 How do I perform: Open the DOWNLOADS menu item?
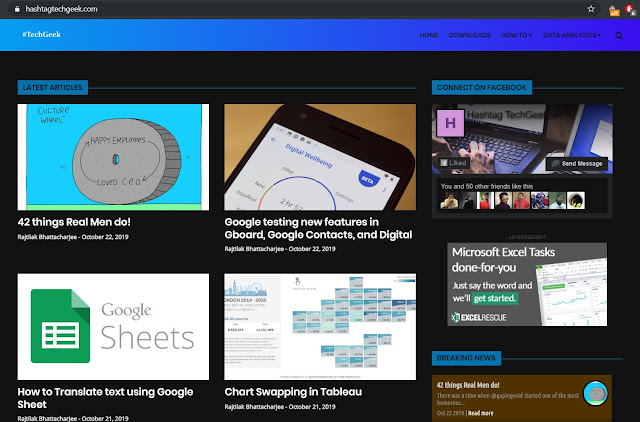[469, 35]
